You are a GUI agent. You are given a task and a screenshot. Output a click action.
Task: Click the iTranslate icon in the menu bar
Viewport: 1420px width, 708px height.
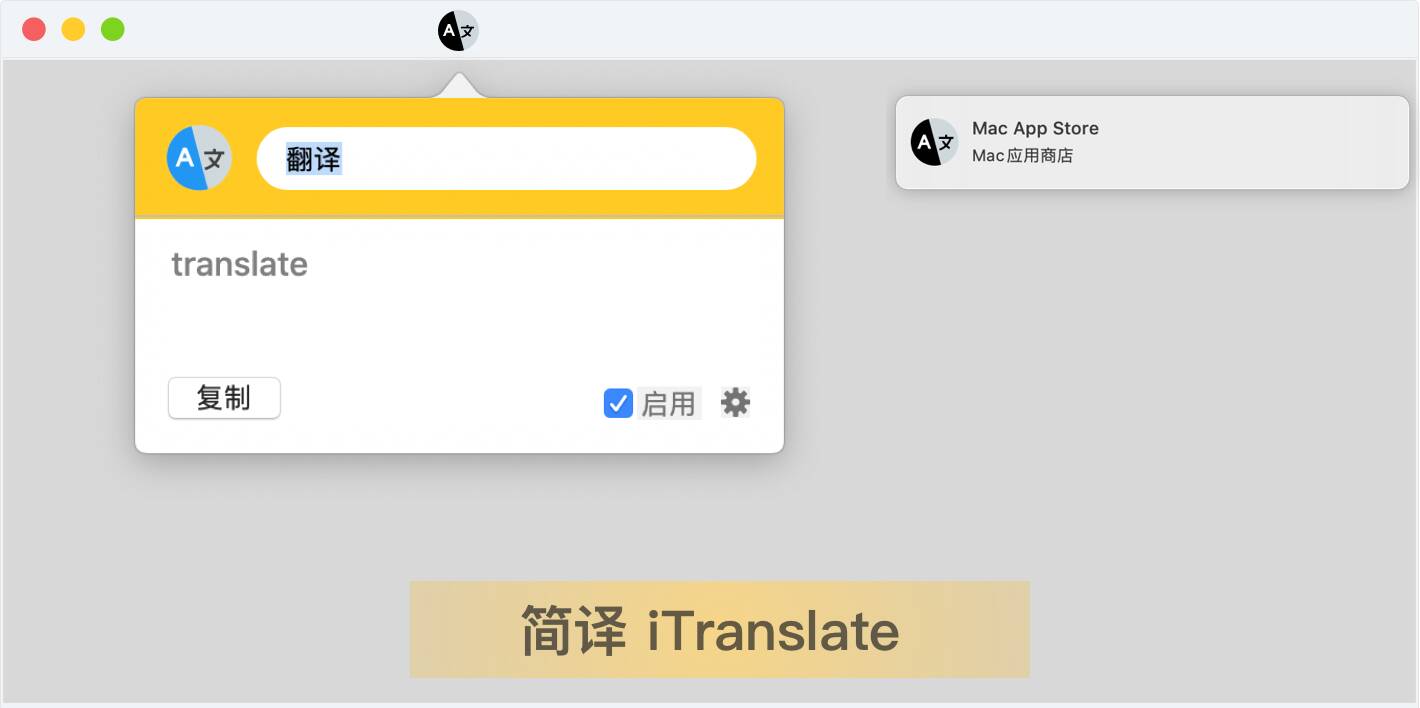tap(458, 31)
